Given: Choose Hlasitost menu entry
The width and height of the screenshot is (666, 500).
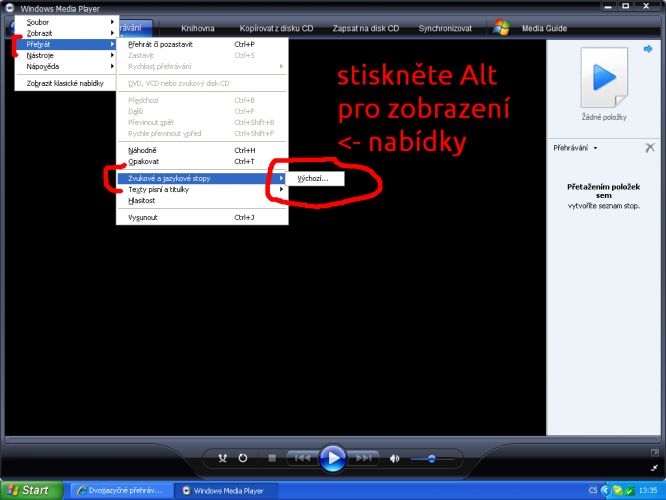Looking at the screenshot, I should tap(202, 201).
